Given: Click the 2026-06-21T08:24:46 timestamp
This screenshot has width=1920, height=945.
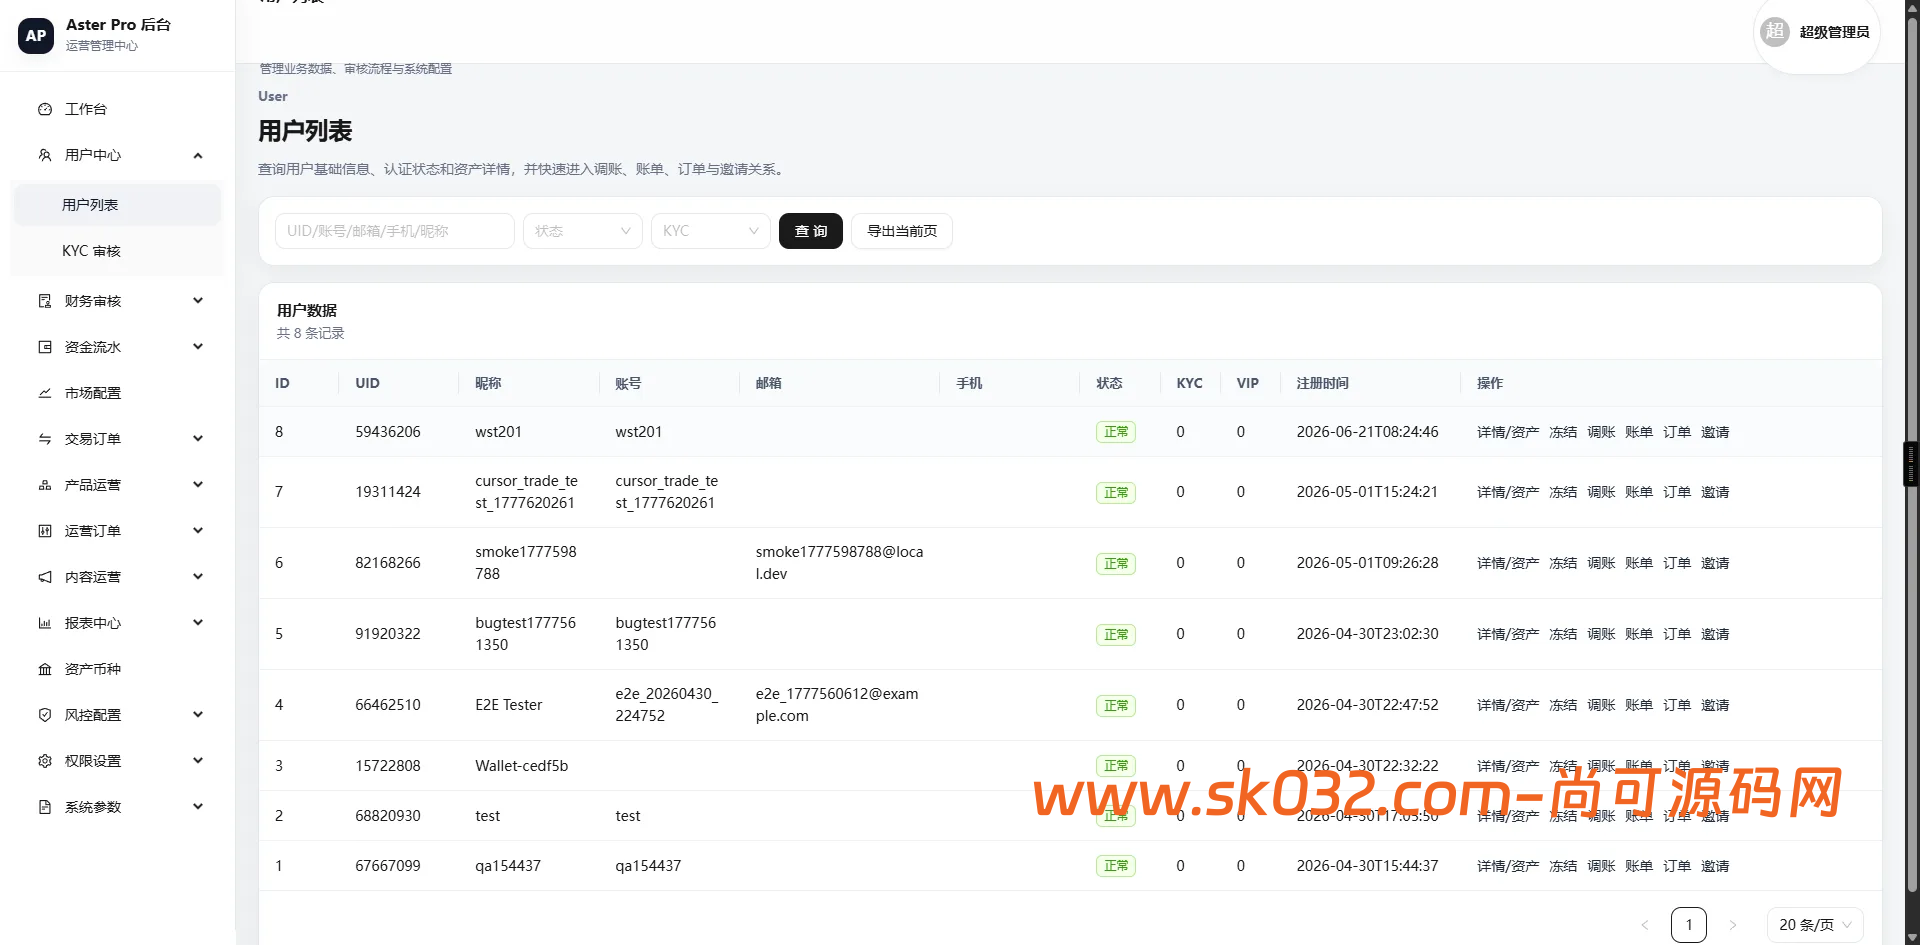Looking at the screenshot, I should (x=1367, y=432).
